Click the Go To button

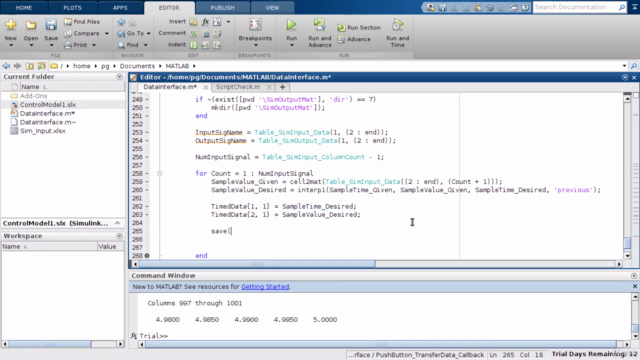point(131,33)
